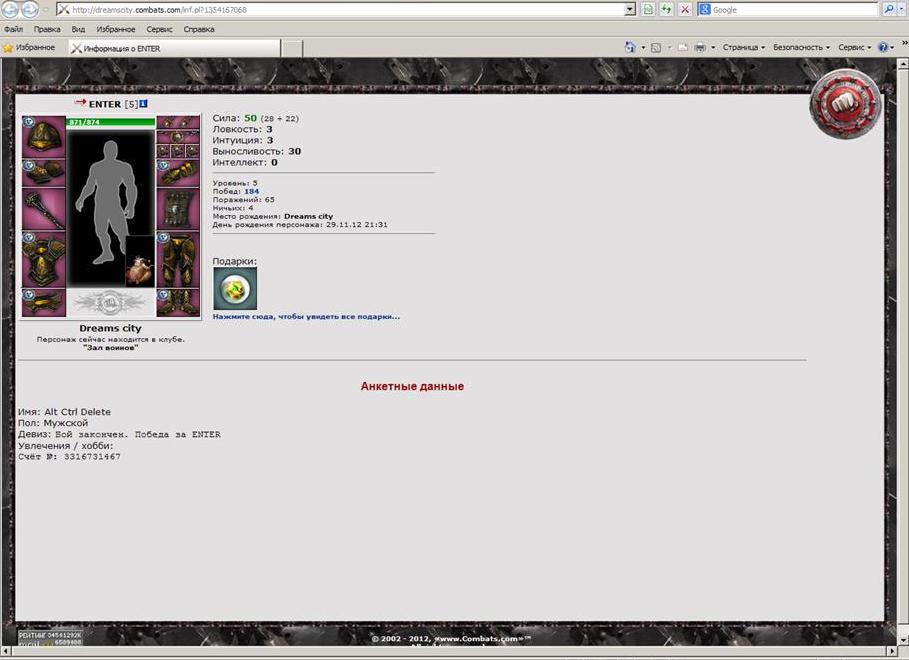Screen dimensions: 909x660
Task: Open the search provider dropdown arrow
Action: [900, 10]
